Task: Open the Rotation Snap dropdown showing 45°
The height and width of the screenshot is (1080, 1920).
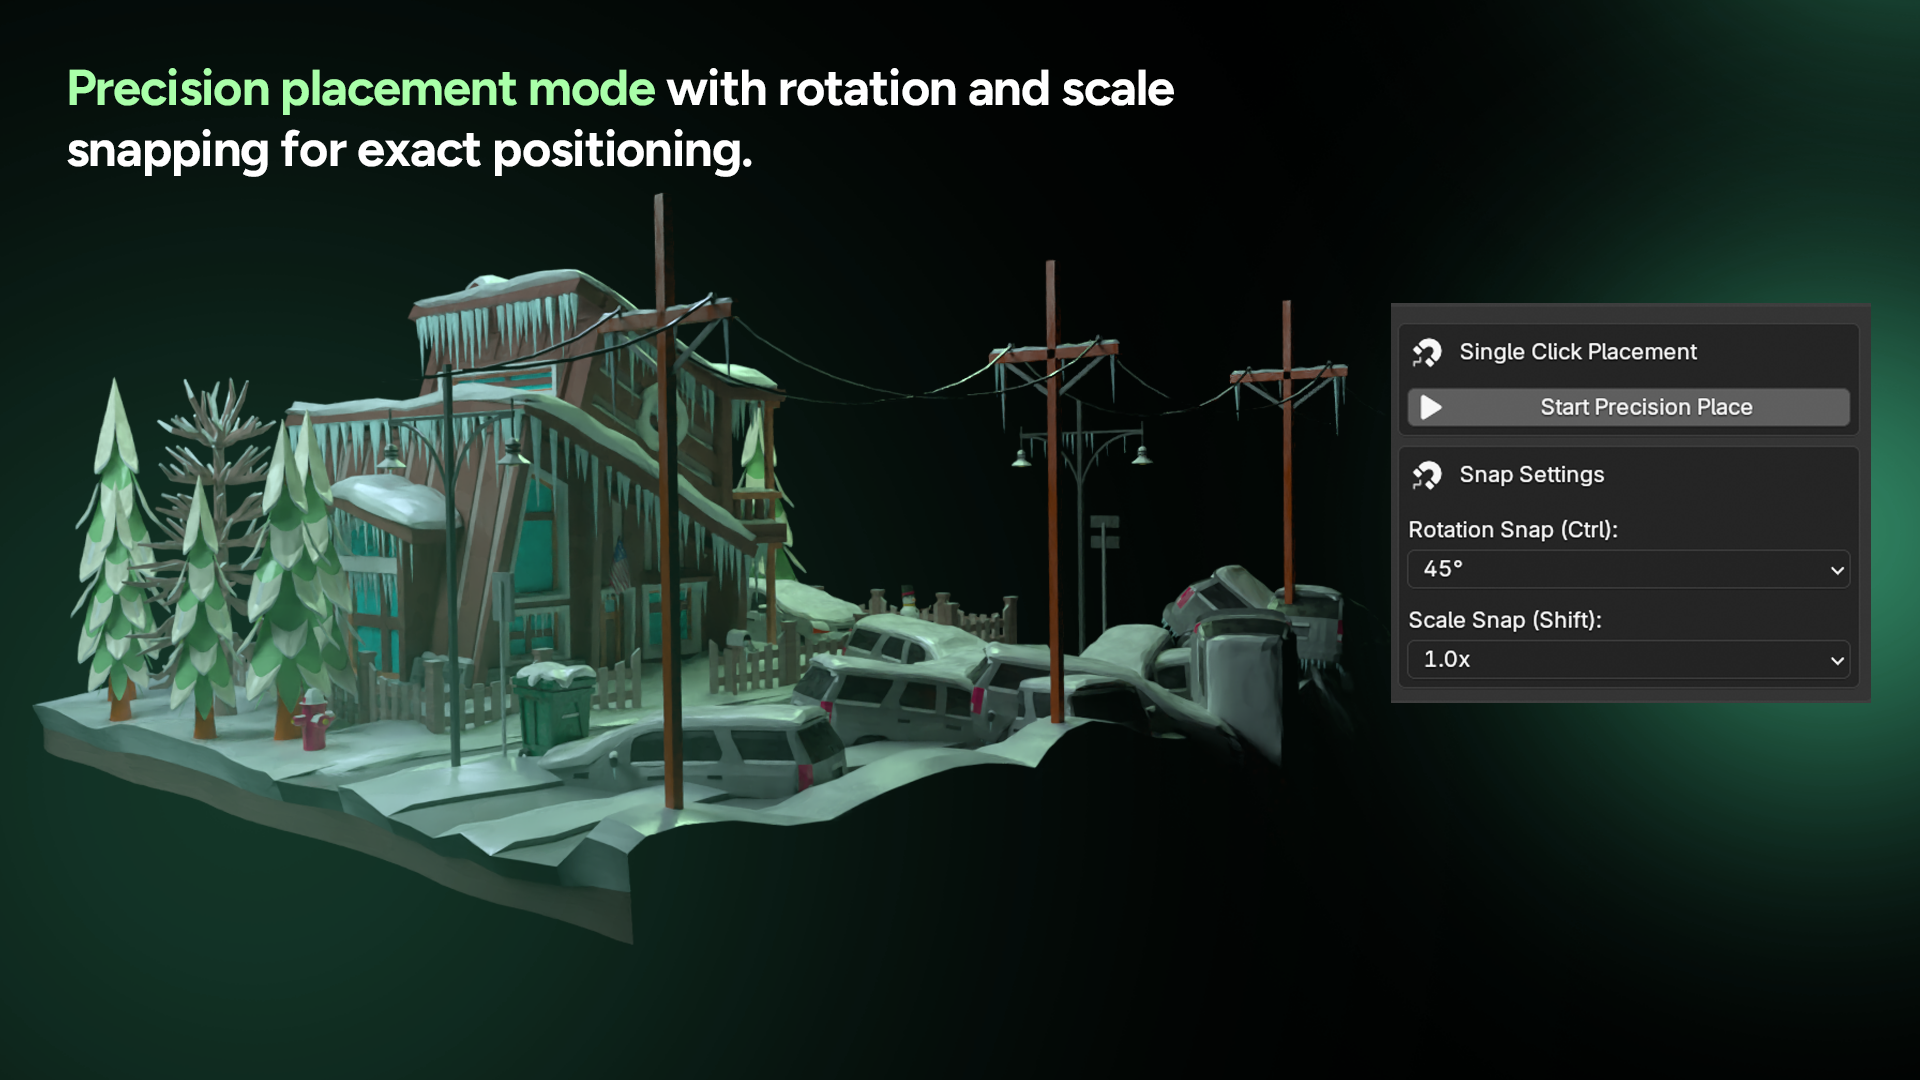Action: (x=1627, y=570)
